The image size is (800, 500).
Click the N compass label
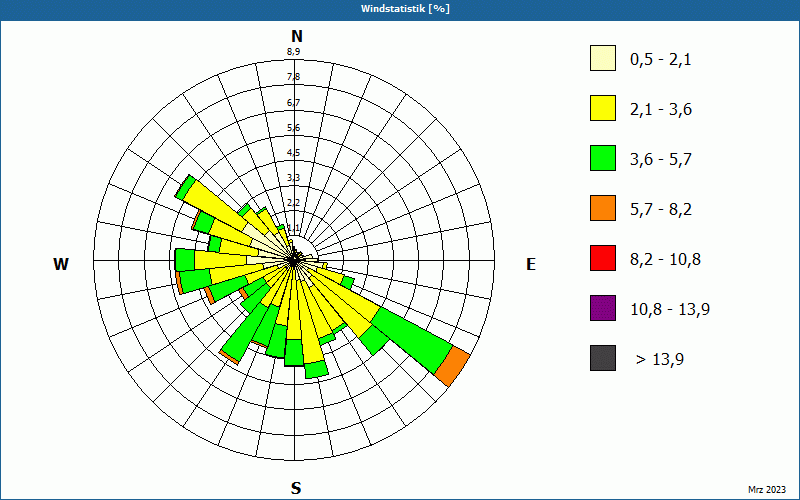coord(296,36)
